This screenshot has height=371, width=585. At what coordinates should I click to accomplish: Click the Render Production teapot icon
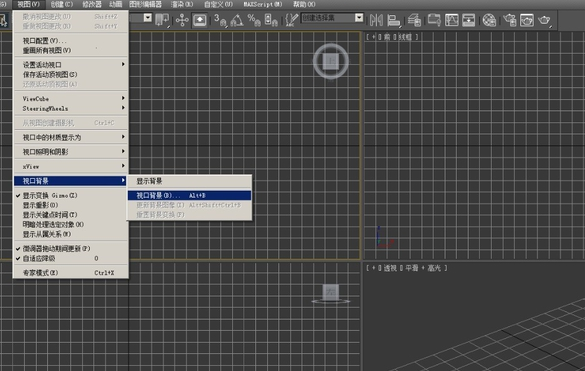544,20
